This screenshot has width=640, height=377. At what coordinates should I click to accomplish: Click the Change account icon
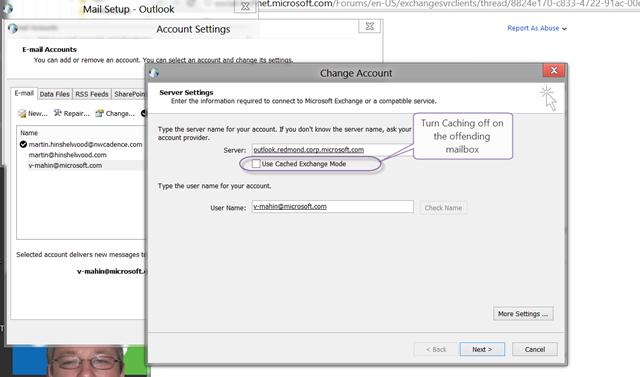click(x=99, y=113)
